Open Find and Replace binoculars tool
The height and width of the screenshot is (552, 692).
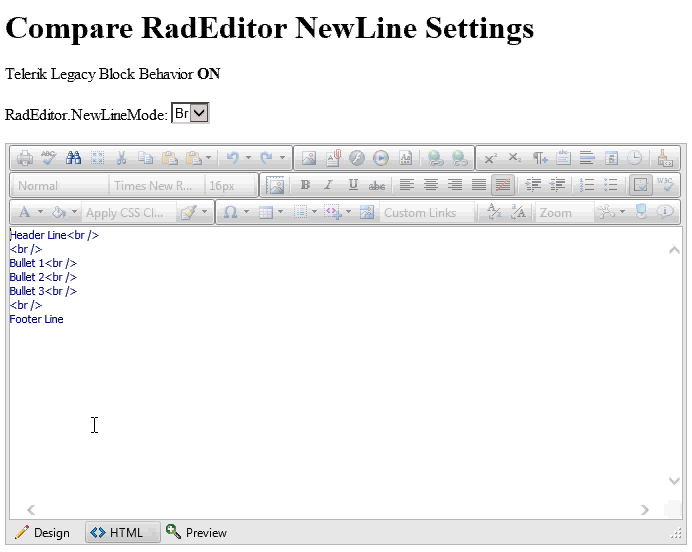click(x=73, y=158)
